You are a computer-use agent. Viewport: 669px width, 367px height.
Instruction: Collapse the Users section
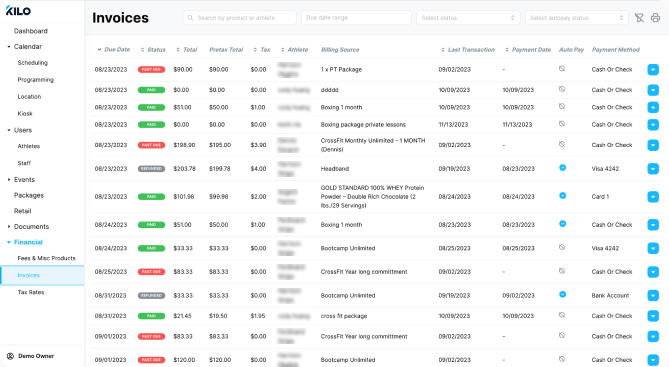[x=9, y=130]
